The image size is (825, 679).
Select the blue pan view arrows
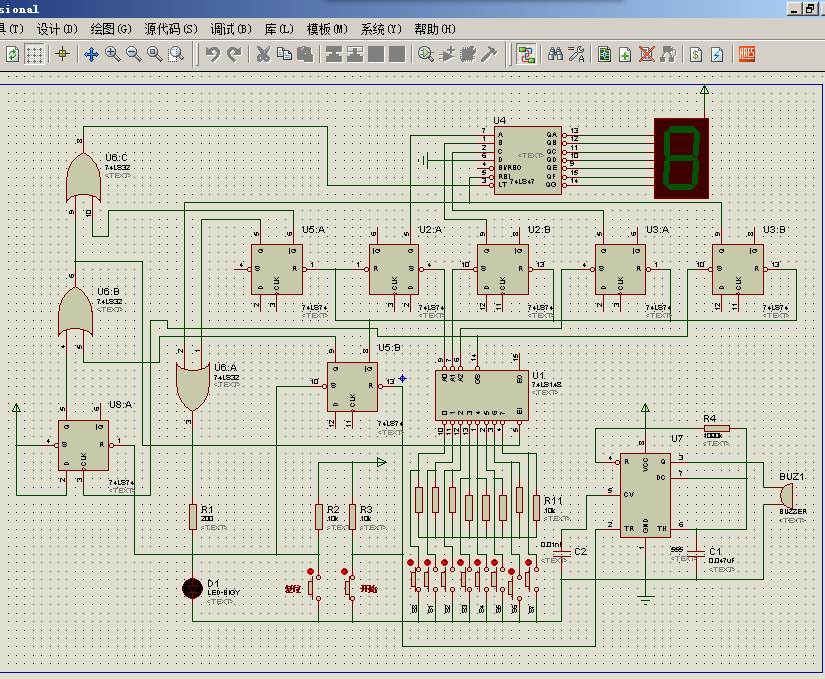click(x=92, y=54)
